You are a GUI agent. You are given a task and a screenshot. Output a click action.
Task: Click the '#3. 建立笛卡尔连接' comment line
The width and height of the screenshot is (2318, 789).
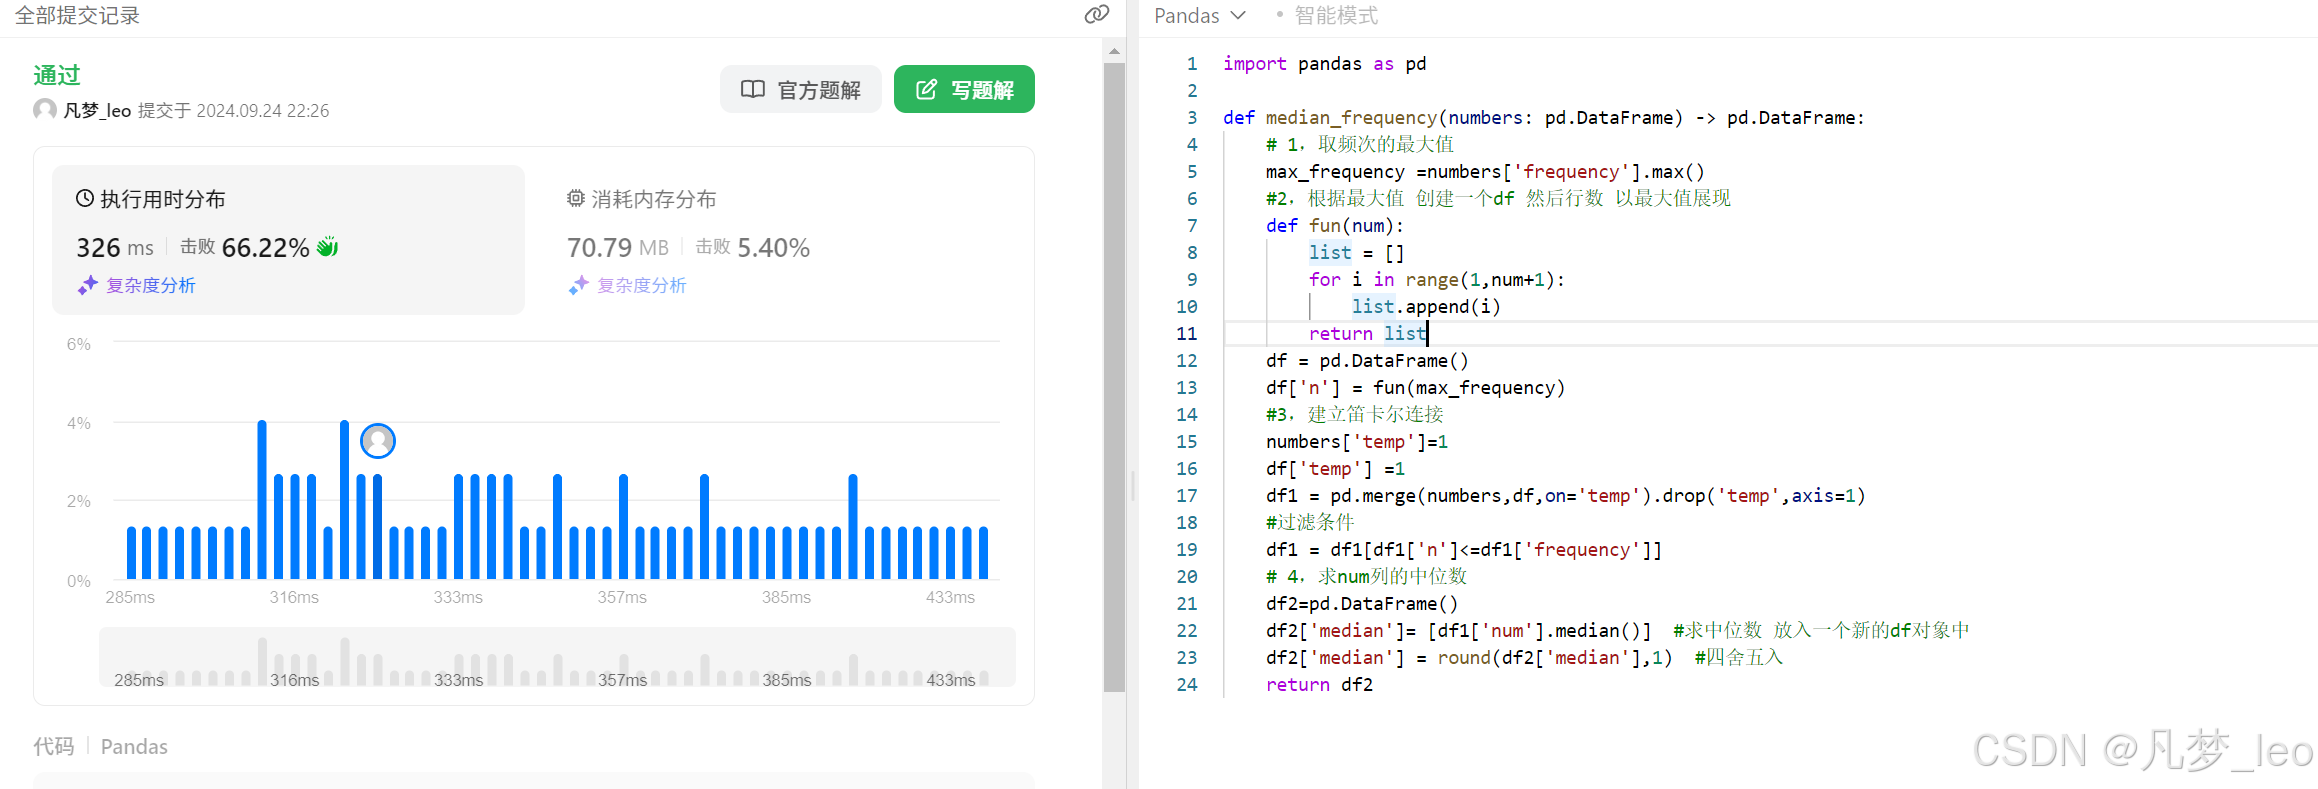tap(1354, 414)
